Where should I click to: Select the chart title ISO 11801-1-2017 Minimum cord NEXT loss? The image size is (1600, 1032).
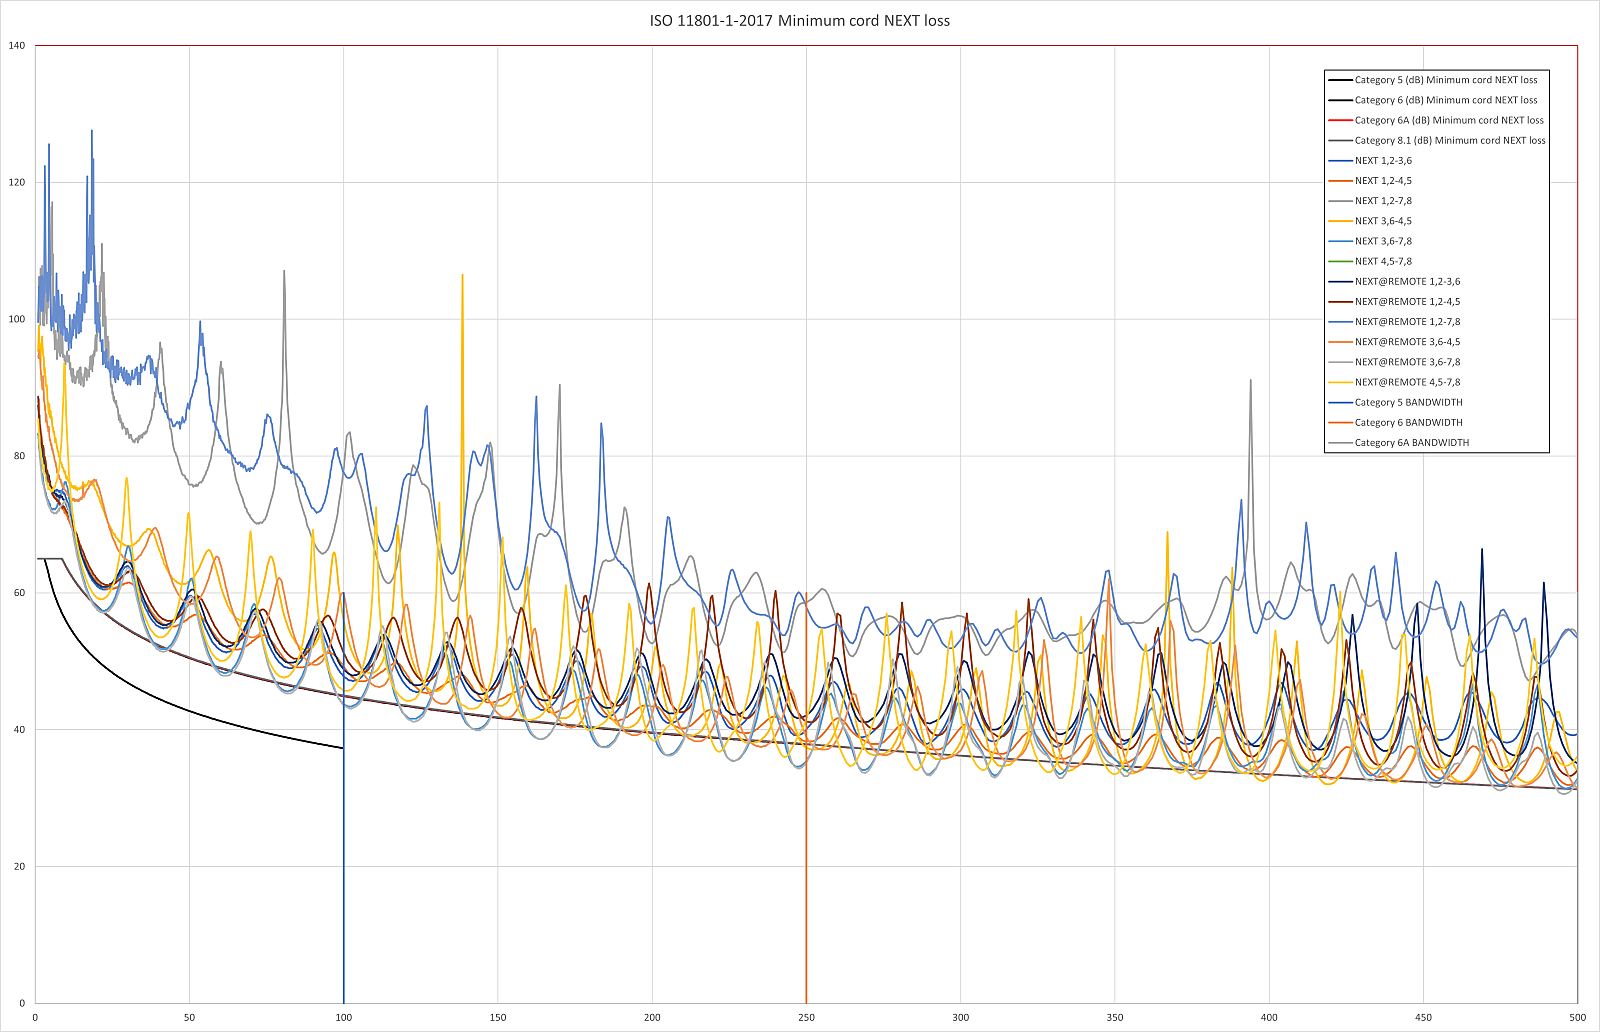(800, 20)
